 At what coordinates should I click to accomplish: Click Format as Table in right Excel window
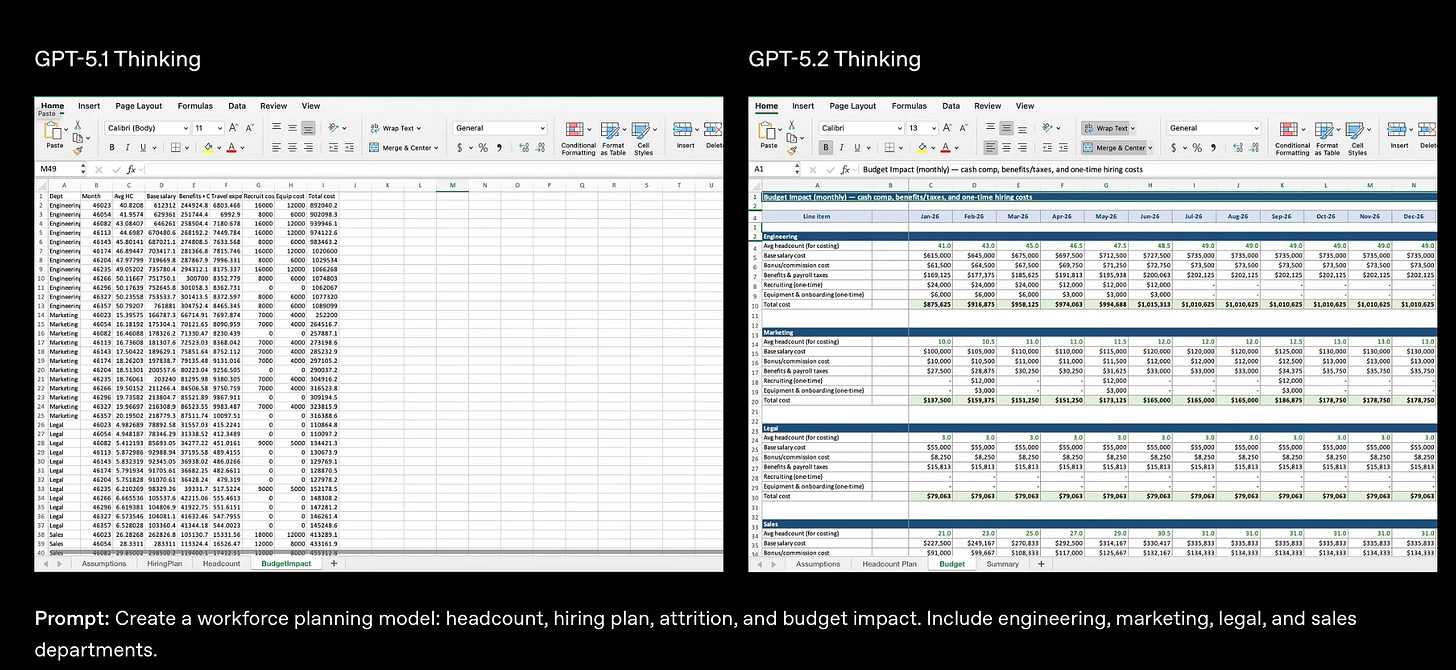1327,138
